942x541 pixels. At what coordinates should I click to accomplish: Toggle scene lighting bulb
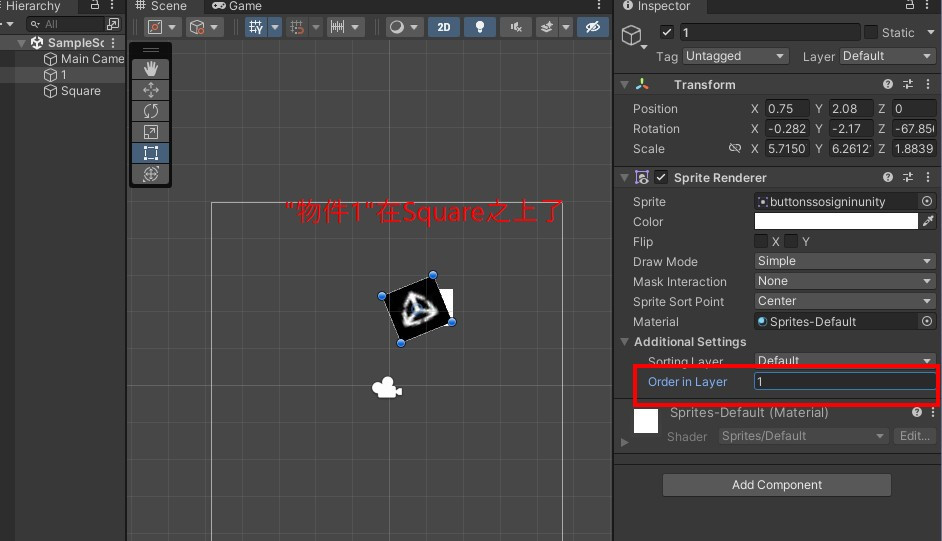pyautogui.click(x=479, y=27)
